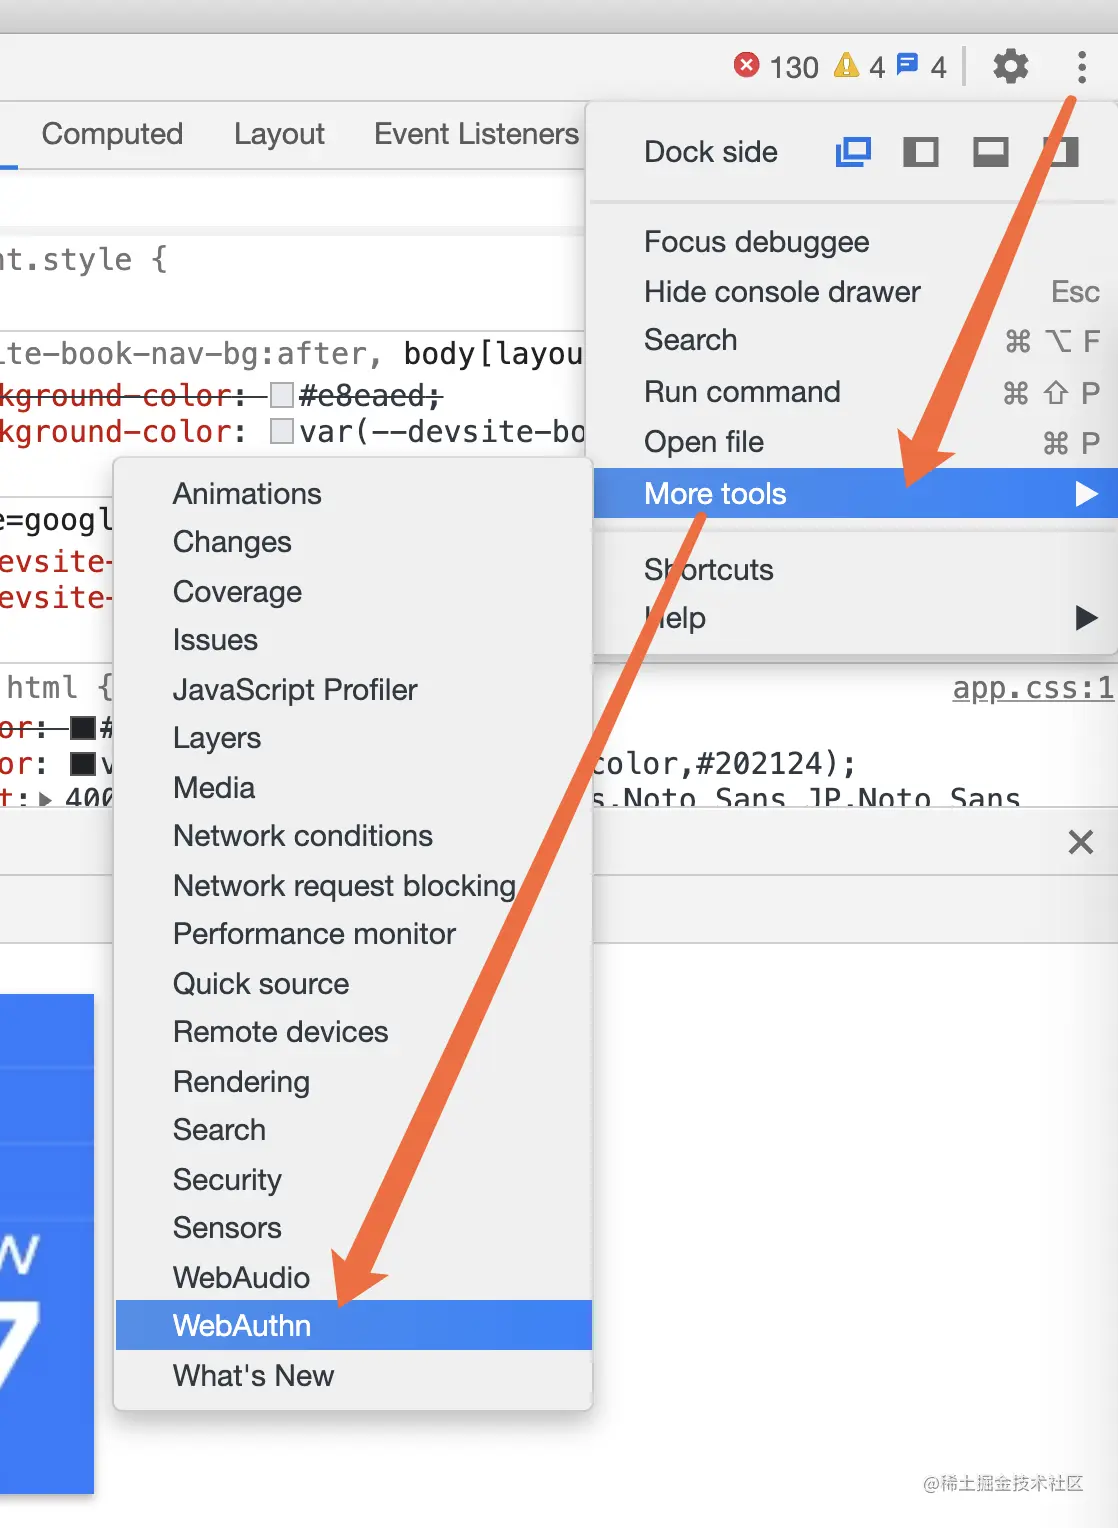Click the yellow warning count icon
This screenshot has width=1118, height=1528.
[x=846, y=65]
